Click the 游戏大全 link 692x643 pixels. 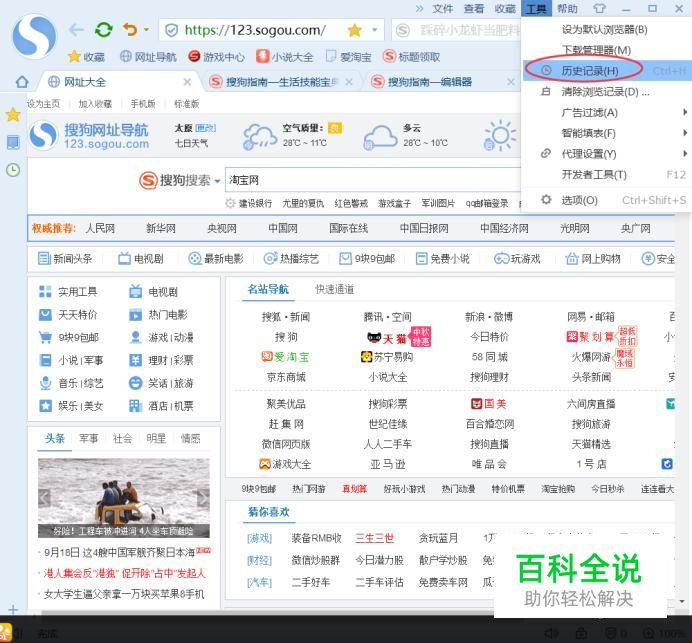[x=285, y=464]
